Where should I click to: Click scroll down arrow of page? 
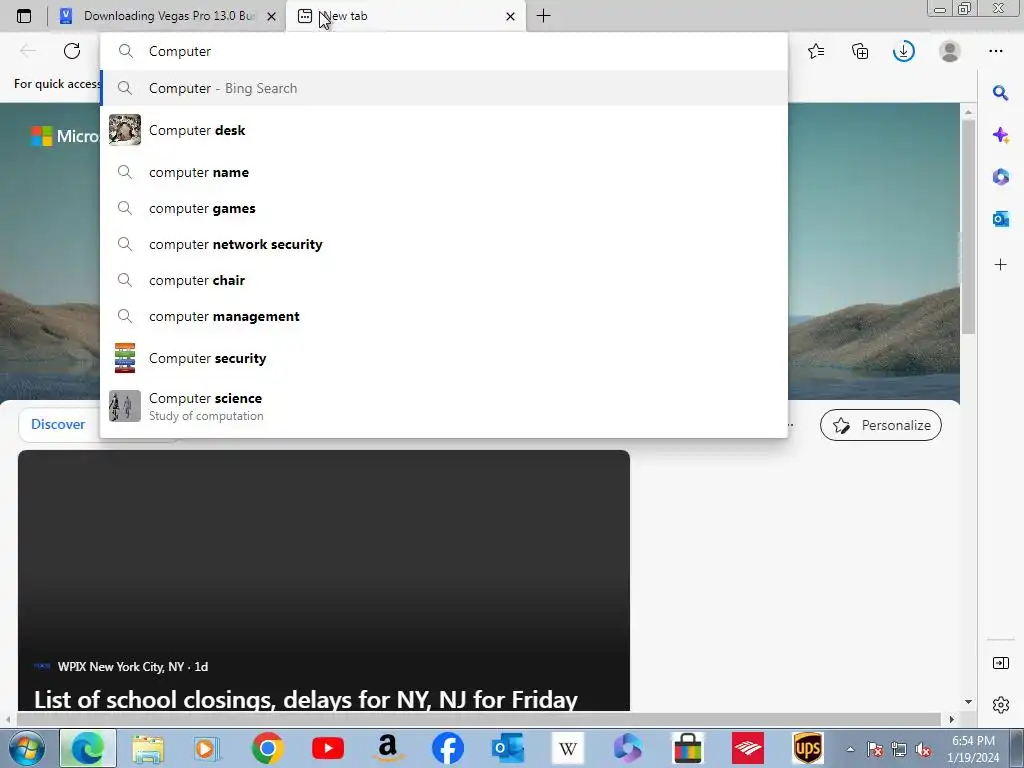coord(968,702)
